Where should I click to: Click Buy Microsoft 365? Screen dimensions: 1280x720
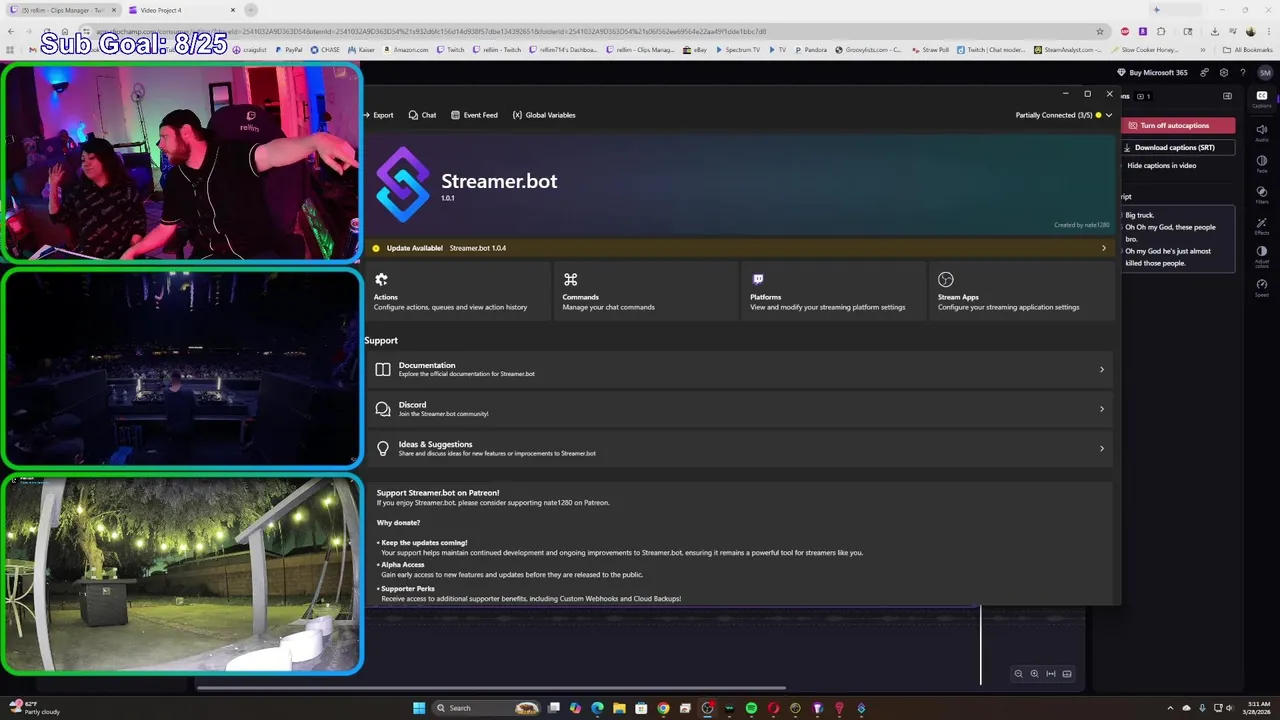click(1152, 72)
